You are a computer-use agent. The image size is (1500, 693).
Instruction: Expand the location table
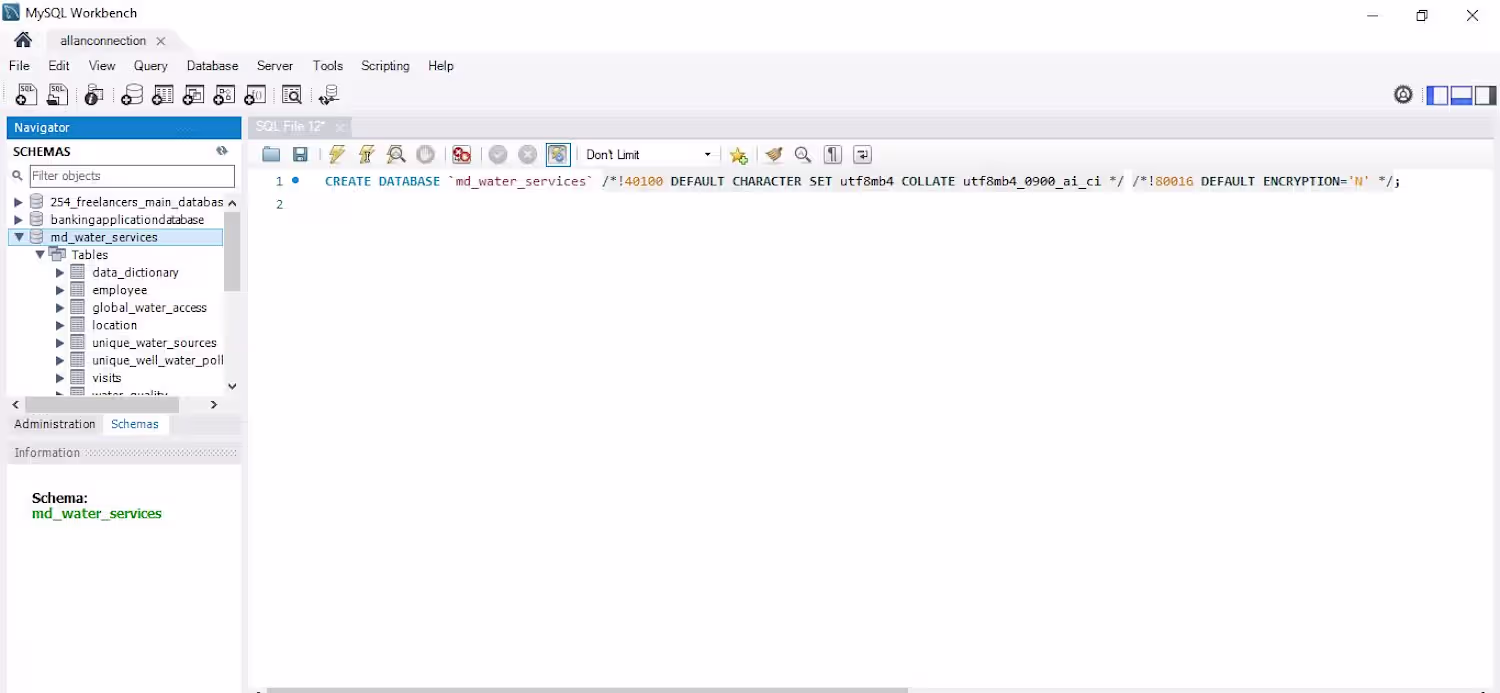[x=60, y=325]
